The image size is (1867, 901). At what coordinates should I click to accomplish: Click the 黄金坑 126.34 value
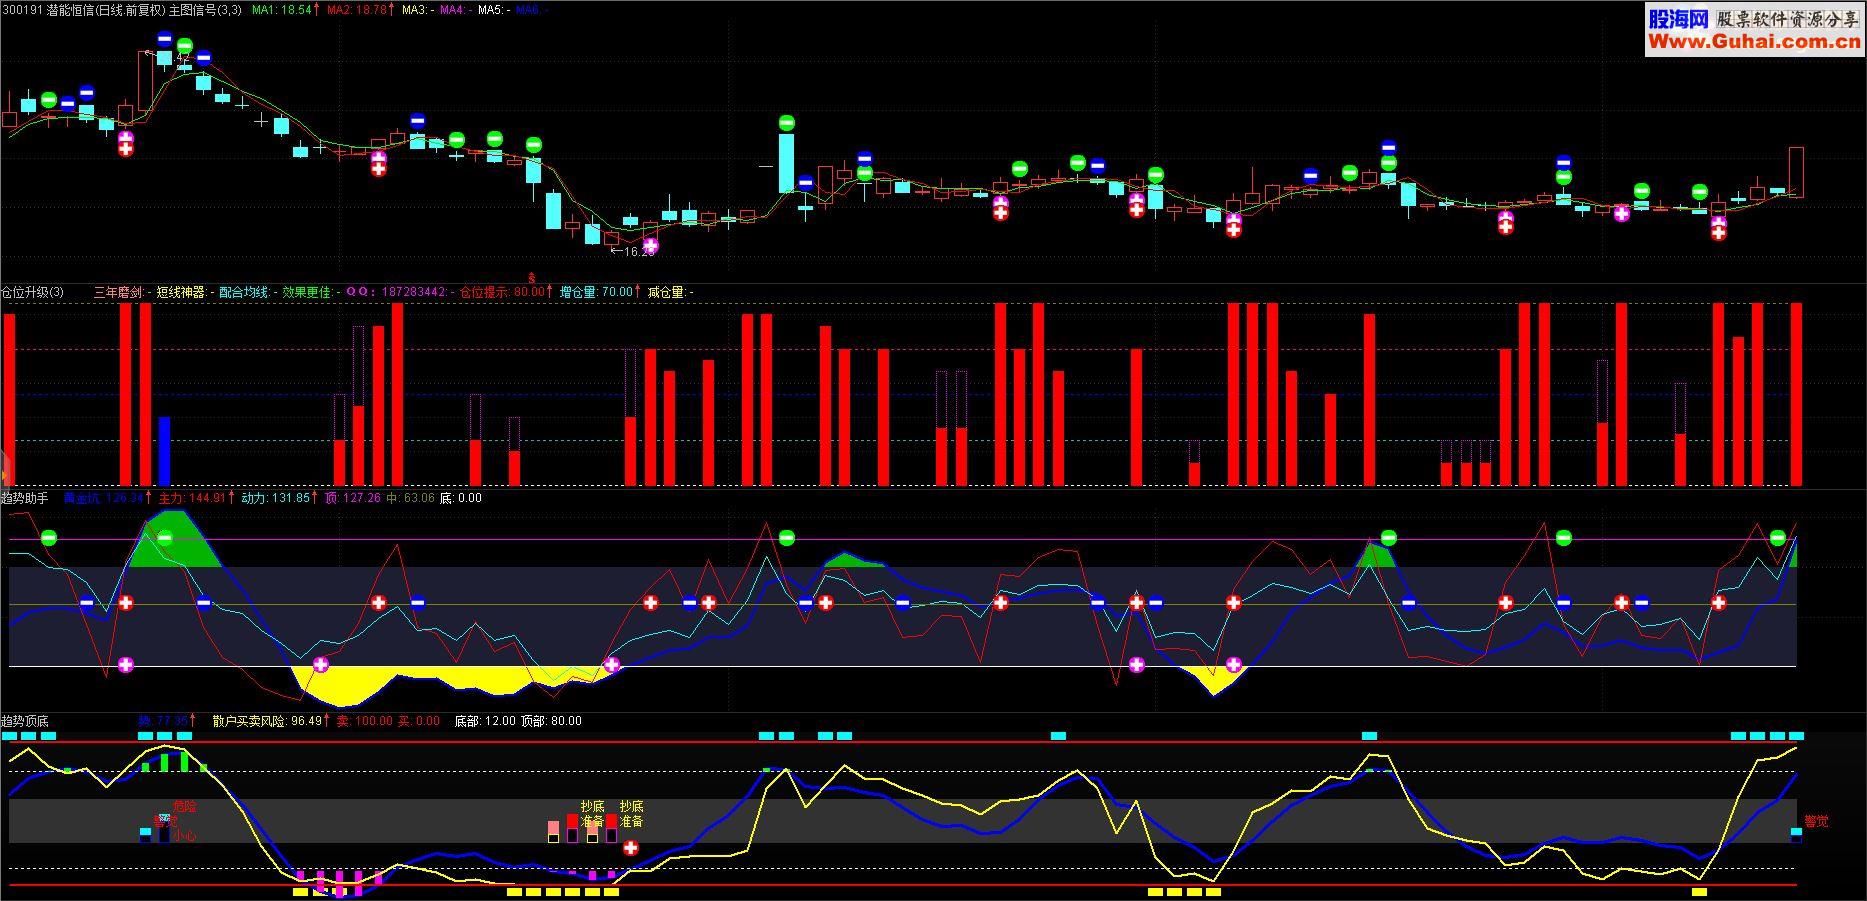[x=103, y=497]
